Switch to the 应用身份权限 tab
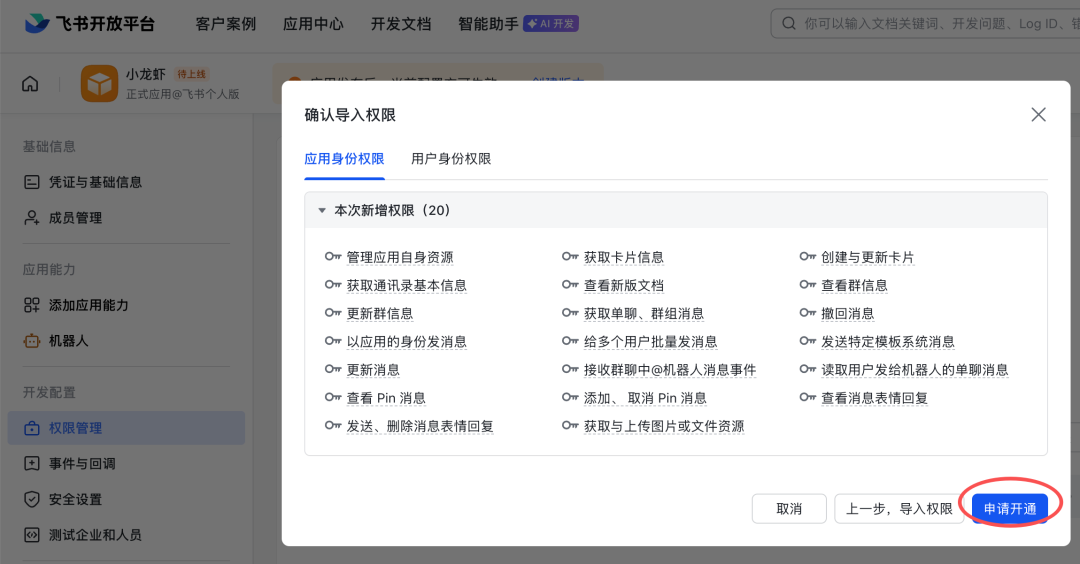 point(344,159)
